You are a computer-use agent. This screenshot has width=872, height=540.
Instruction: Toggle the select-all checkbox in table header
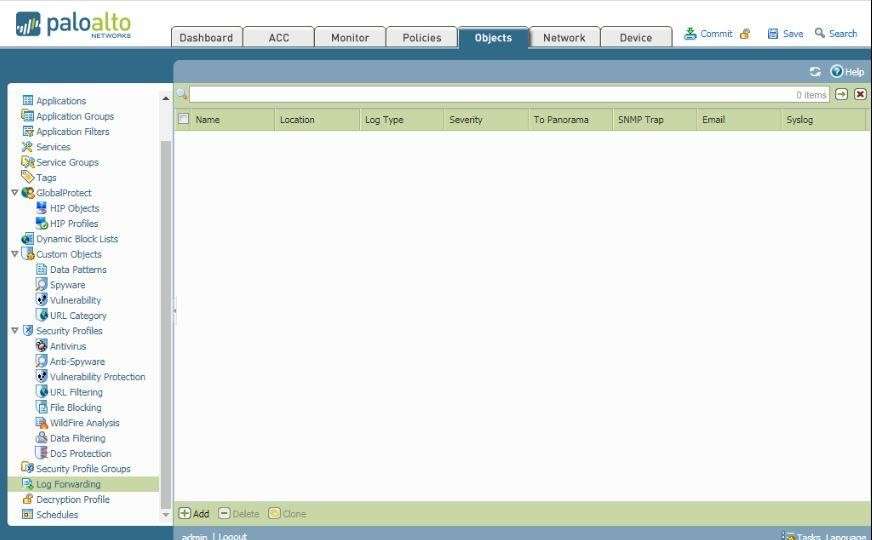(183, 119)
